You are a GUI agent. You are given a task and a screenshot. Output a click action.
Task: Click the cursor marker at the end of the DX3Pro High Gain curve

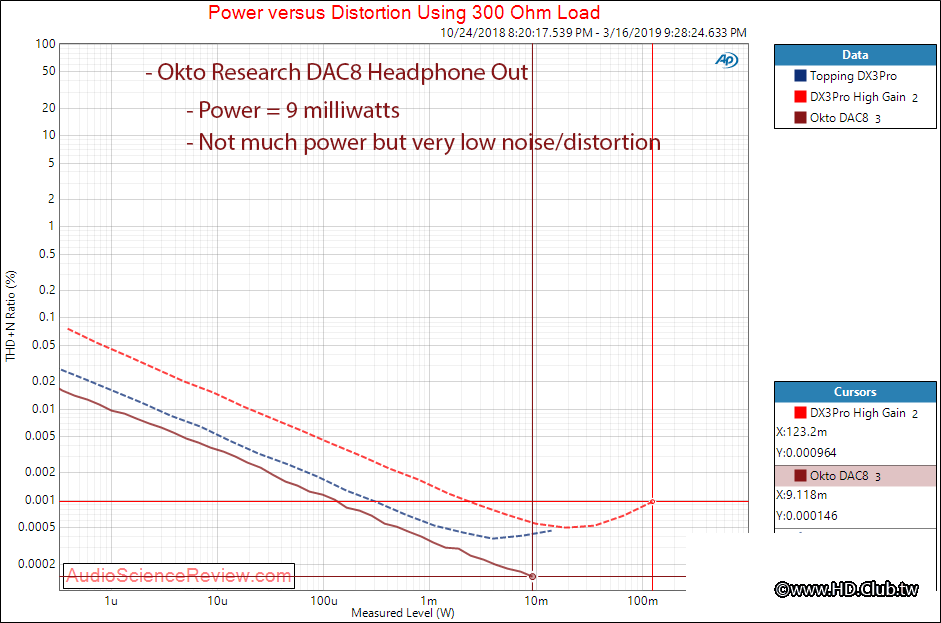652,502
